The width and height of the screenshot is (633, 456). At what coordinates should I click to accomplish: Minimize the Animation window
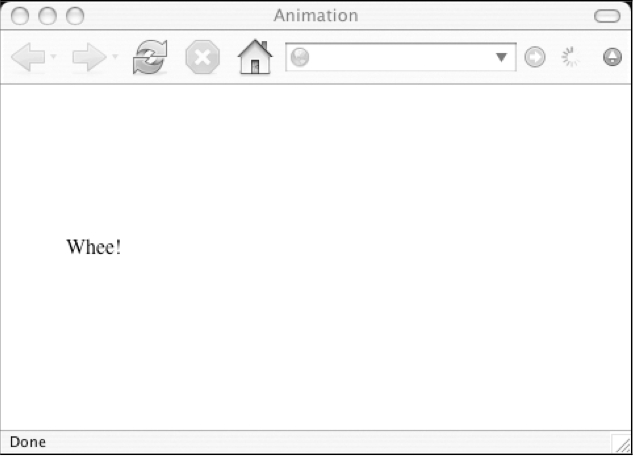coord(47,16)
